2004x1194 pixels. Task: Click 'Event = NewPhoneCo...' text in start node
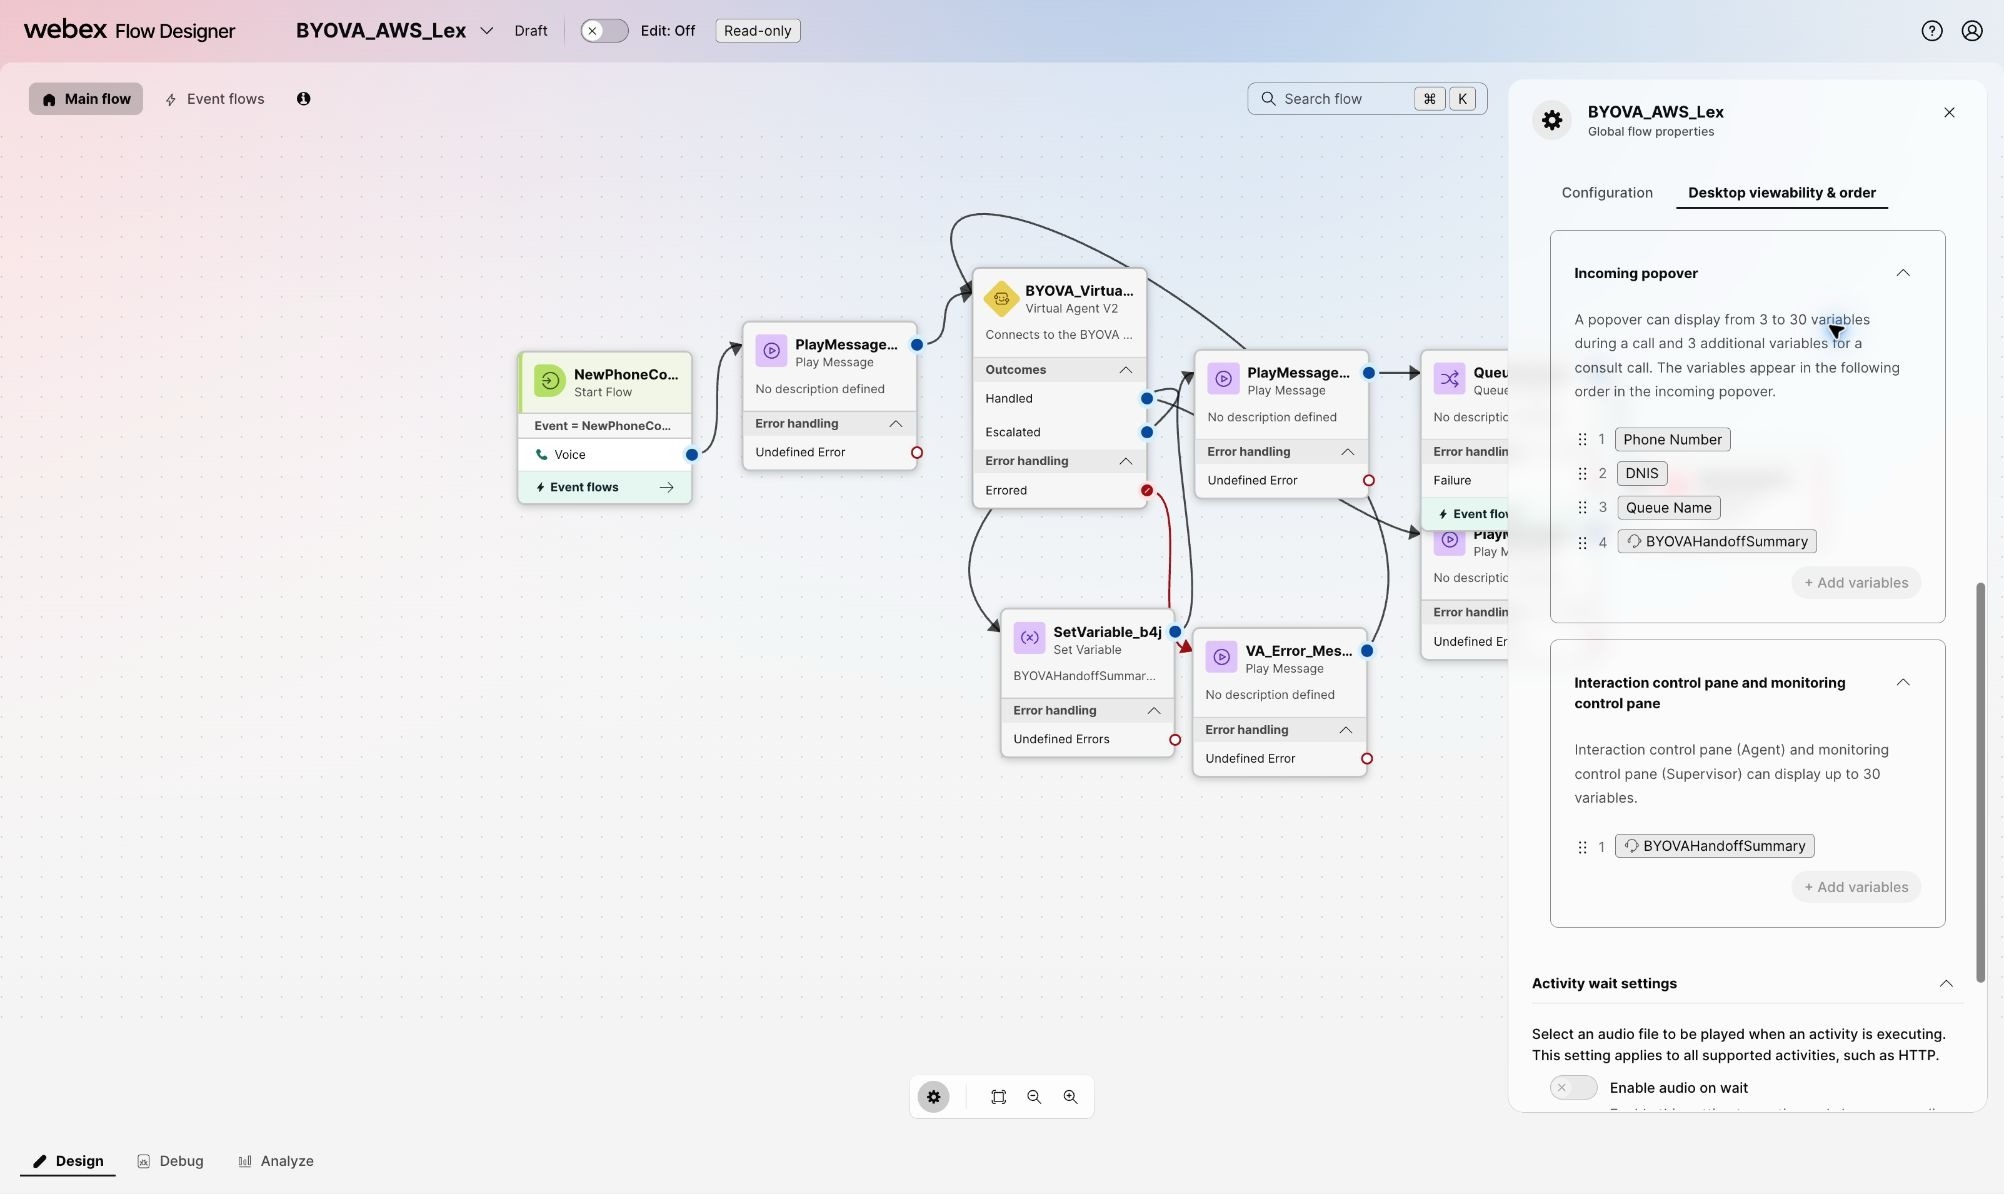603,426
